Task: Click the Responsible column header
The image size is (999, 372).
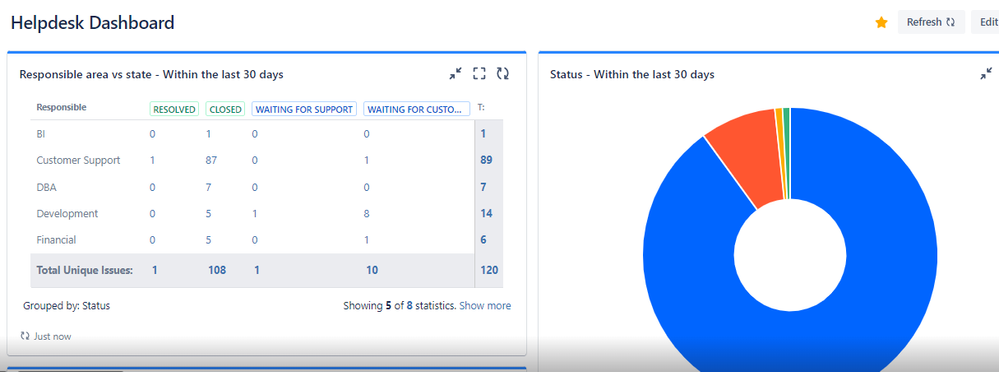Action: (61, 107)
